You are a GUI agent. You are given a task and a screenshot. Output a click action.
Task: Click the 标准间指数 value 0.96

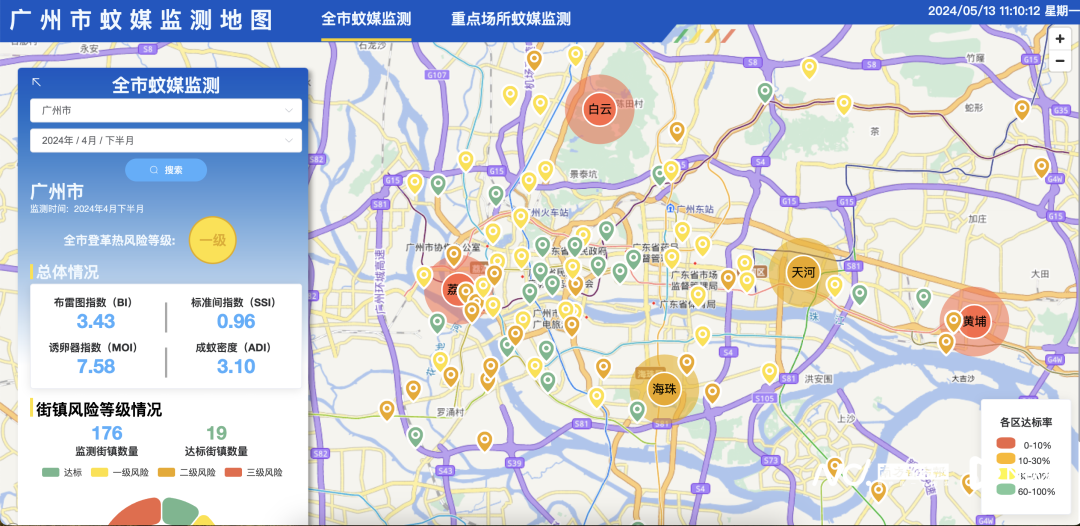236,321
